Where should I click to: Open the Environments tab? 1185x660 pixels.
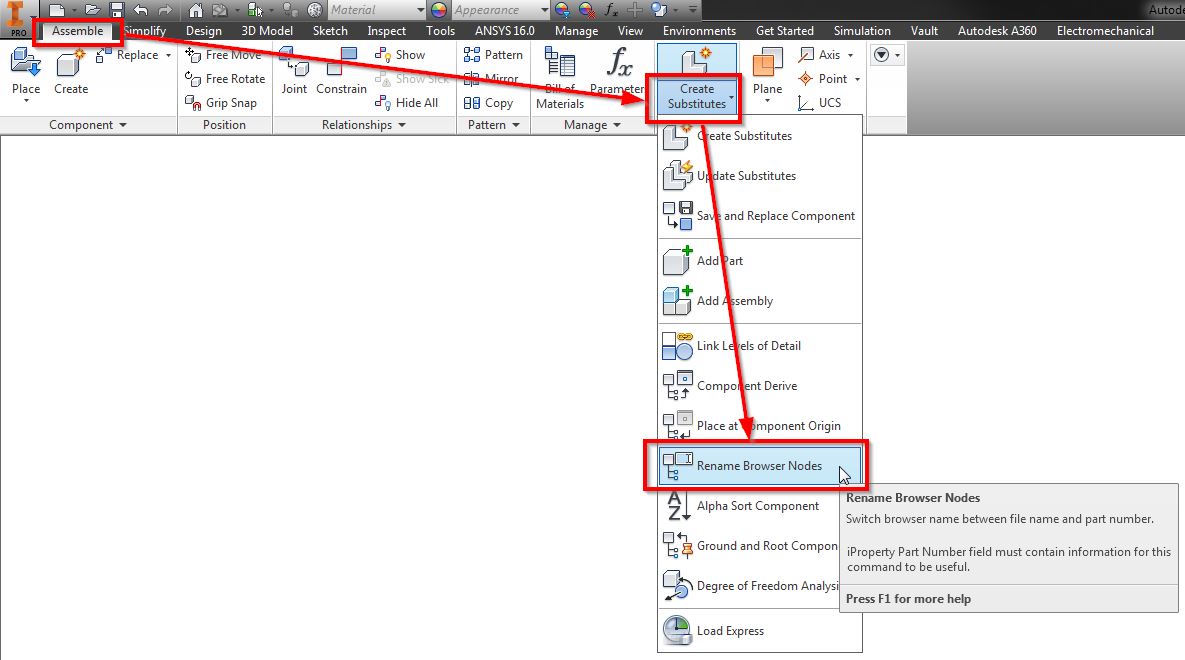pyautogui.click(x=699, y=31)
